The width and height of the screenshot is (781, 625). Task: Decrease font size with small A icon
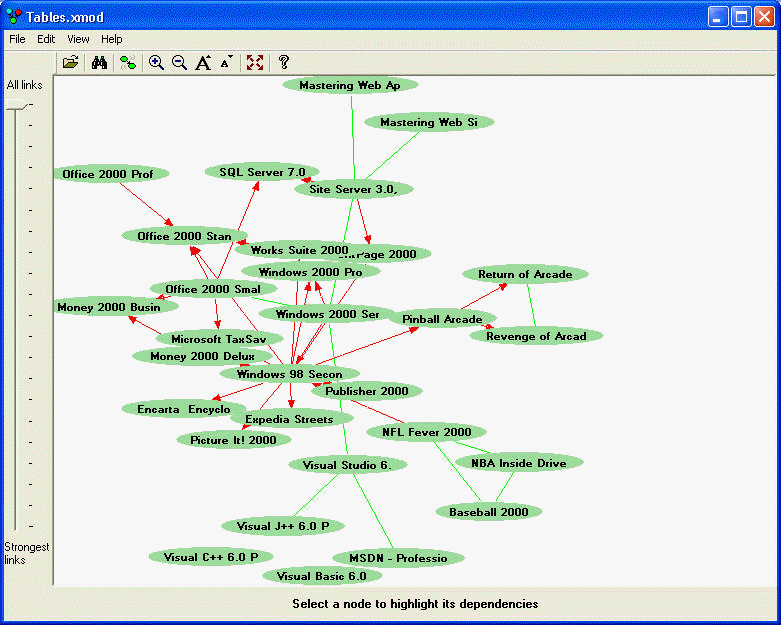(x=226, y=62)
